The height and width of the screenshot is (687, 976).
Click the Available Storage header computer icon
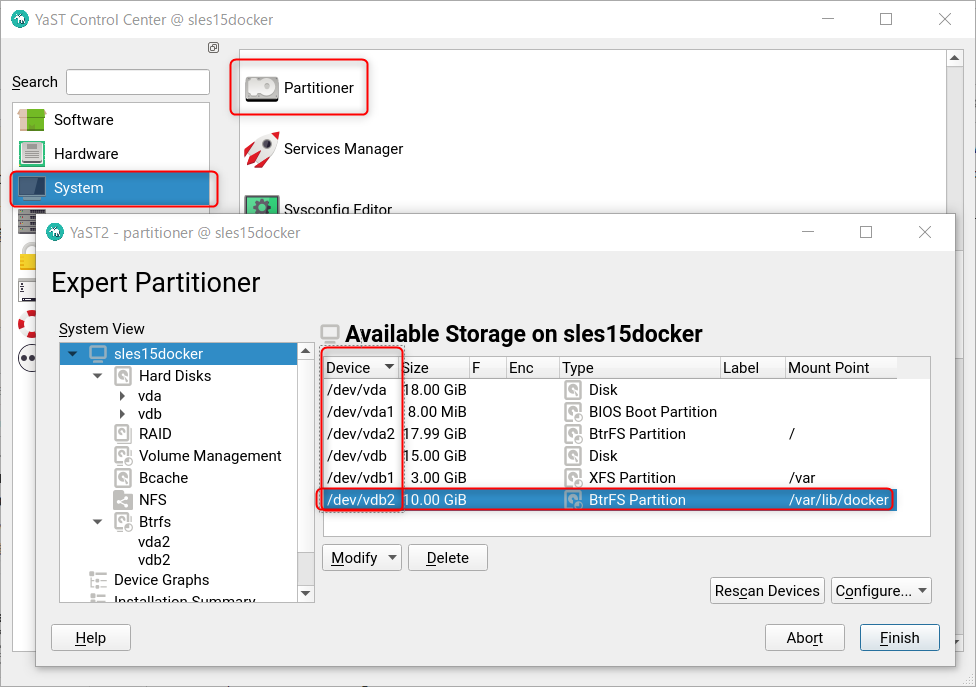pos(330,334)
